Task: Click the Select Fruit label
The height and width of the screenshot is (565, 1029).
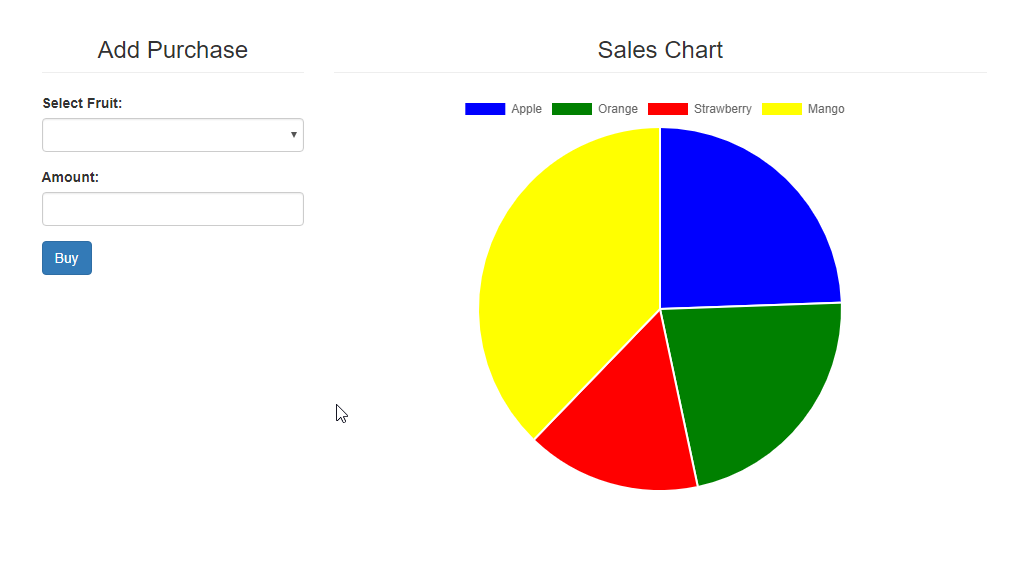Action: [x=82, y=103]
